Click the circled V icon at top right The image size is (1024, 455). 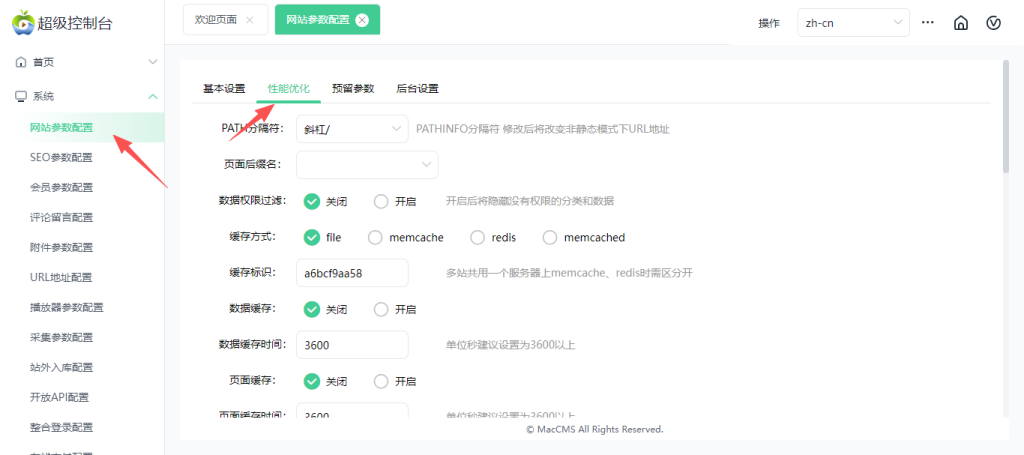point(993,23)
